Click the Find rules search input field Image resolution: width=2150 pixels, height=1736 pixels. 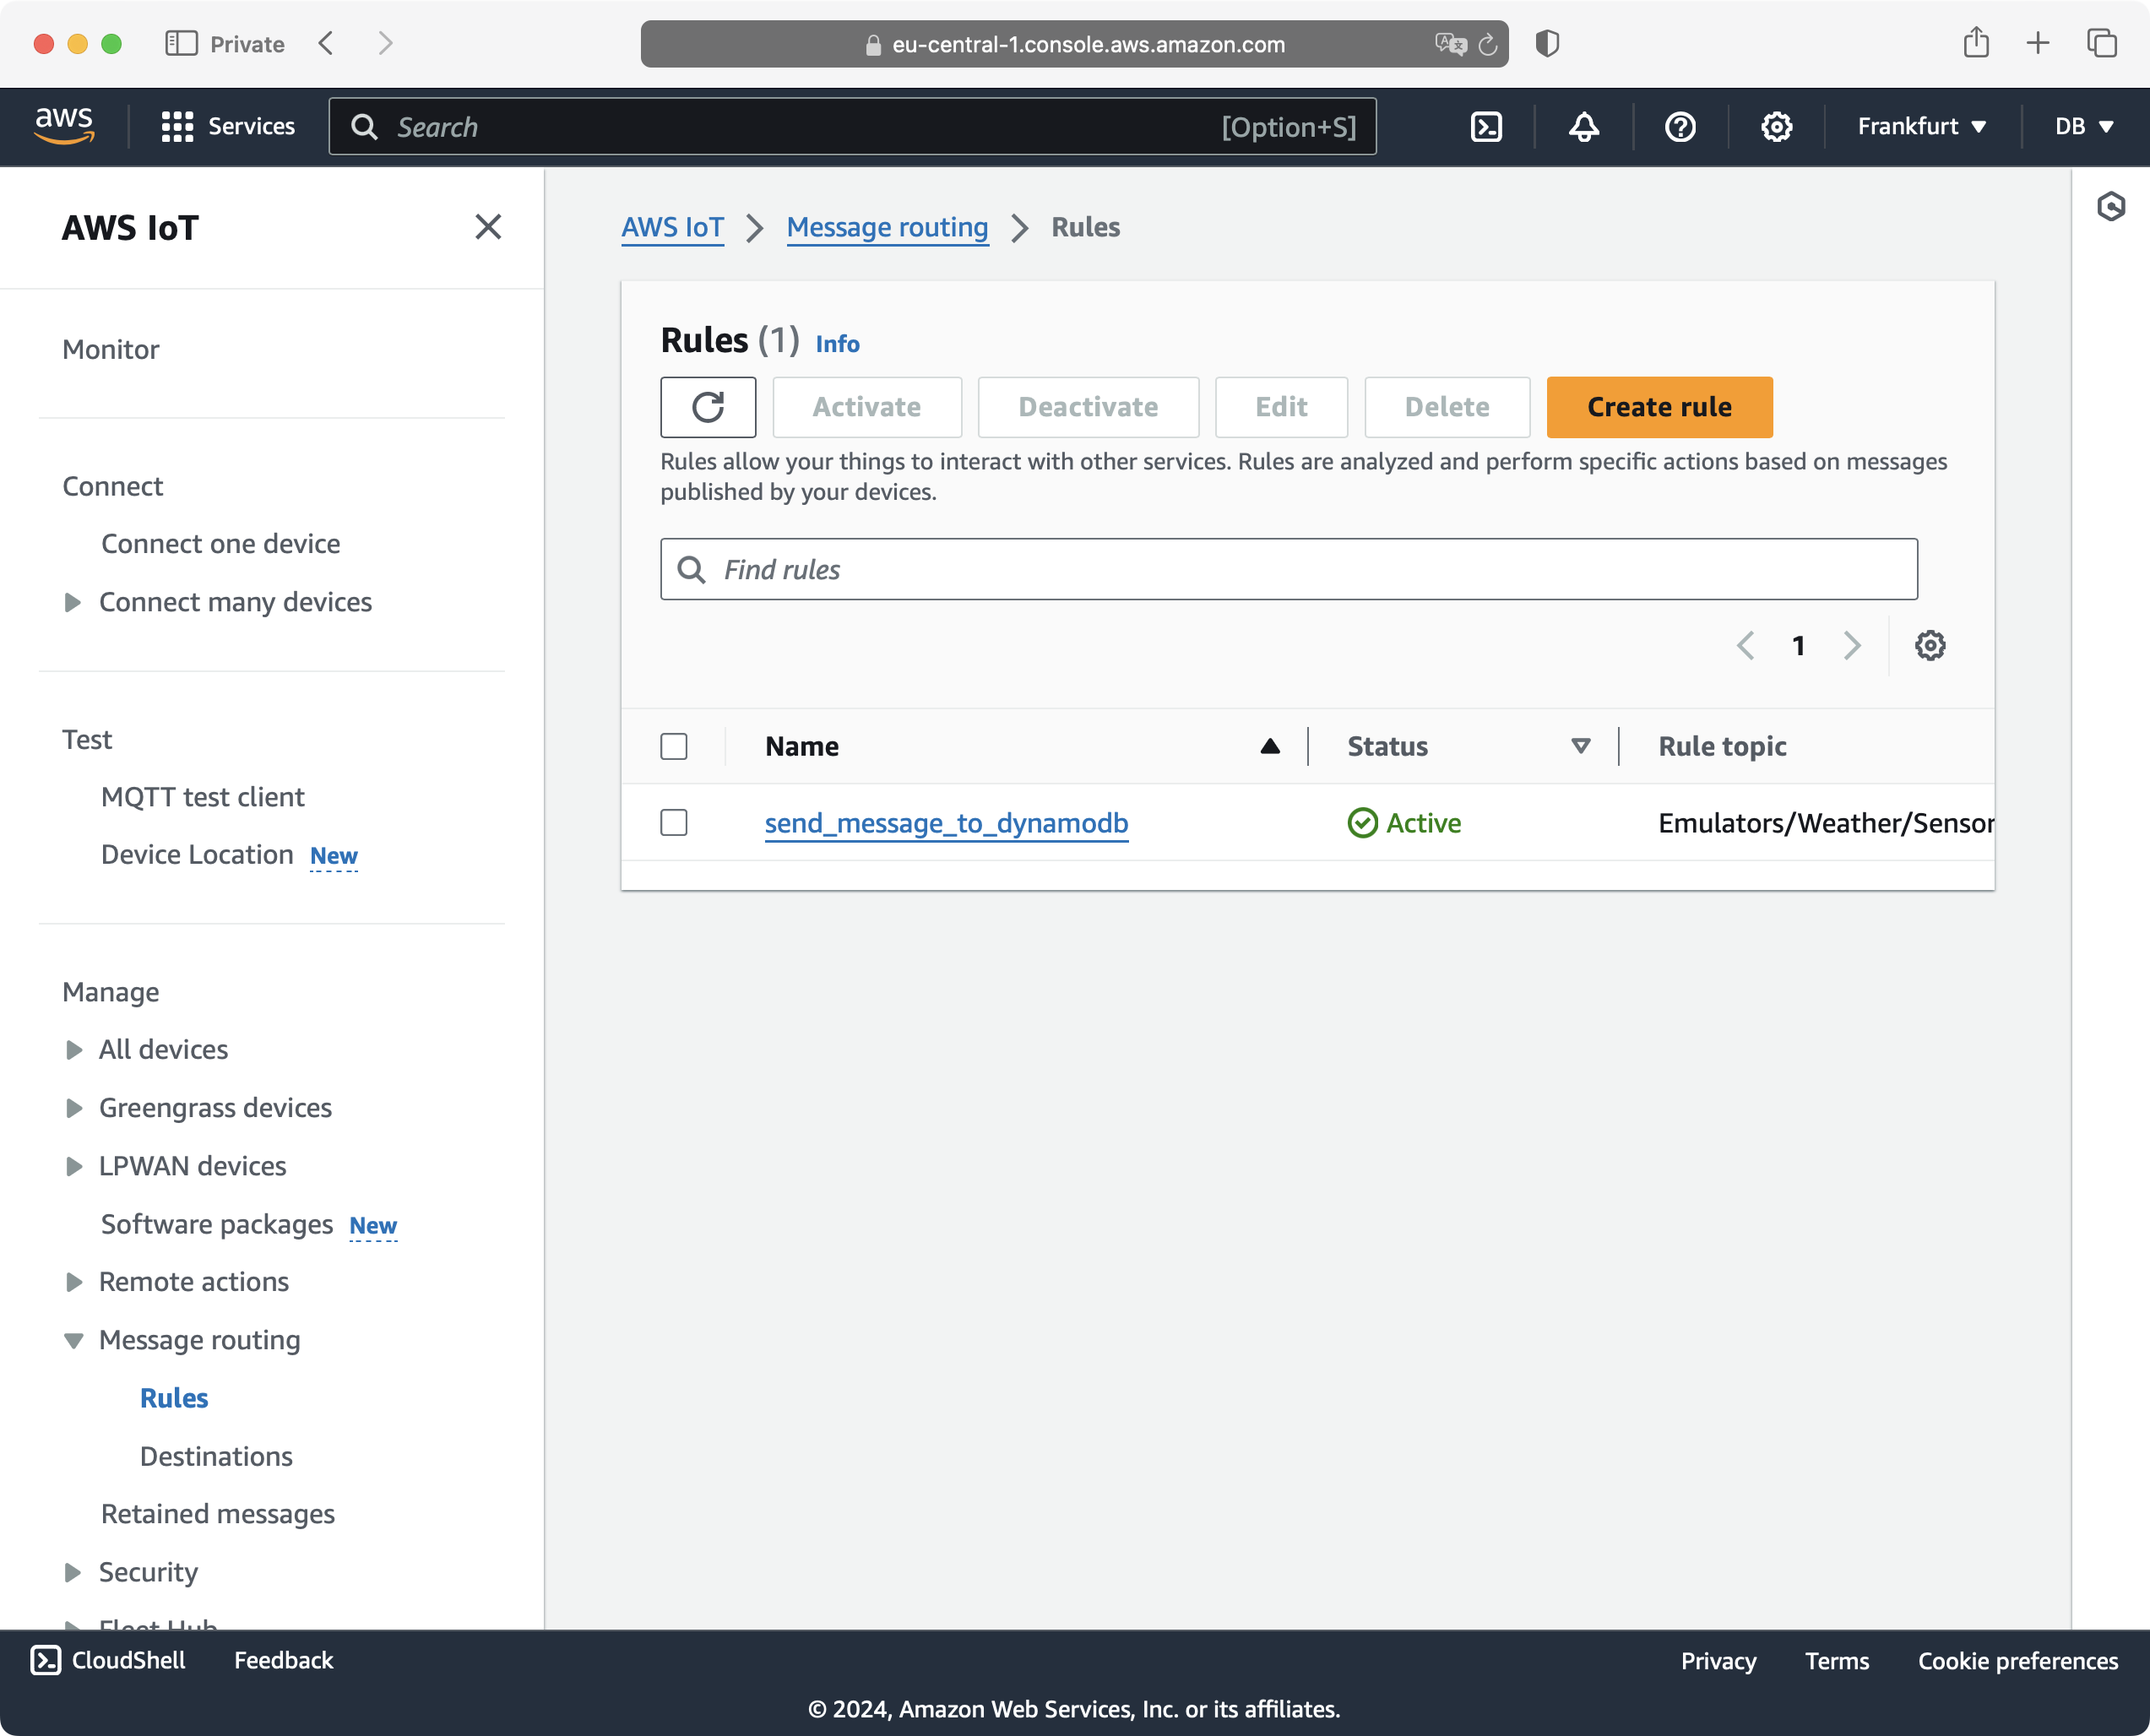pos(1288,568)
